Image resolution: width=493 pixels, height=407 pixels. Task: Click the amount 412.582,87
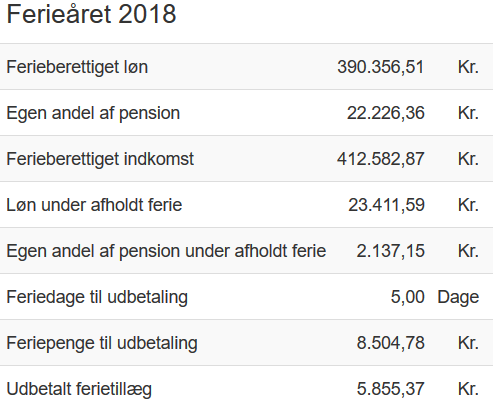(381, 159)
